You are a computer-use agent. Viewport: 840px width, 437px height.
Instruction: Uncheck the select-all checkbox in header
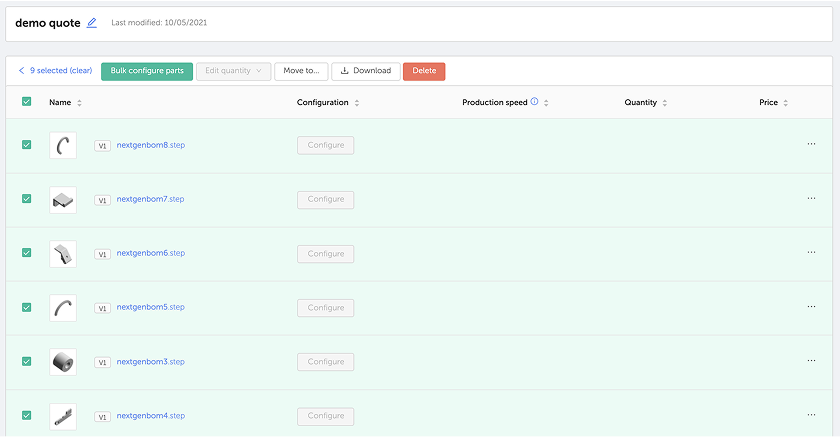pos(26,102)
